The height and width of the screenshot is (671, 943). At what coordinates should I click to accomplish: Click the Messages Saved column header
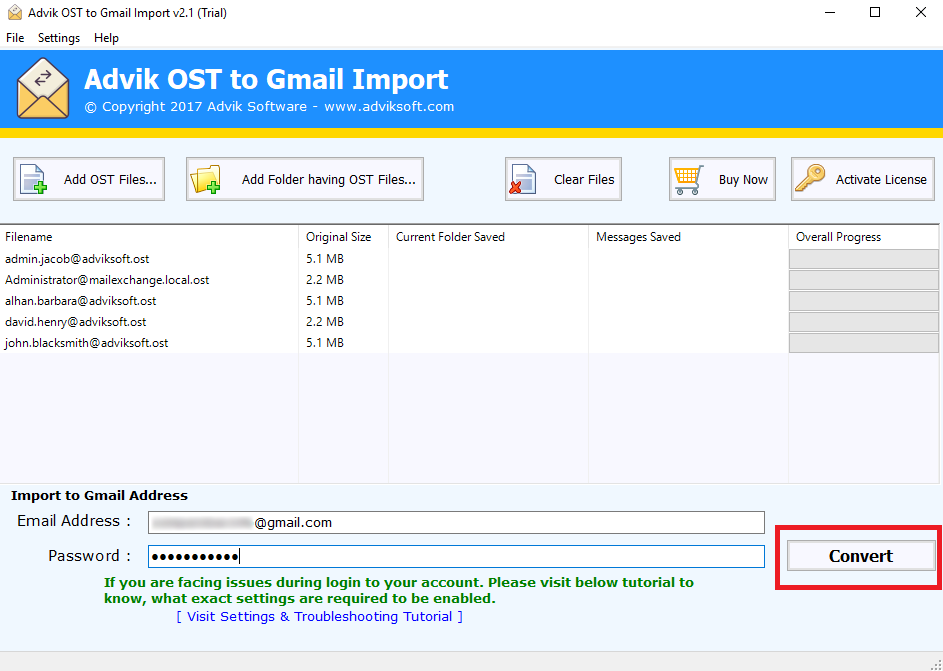(x=688, y=237)
